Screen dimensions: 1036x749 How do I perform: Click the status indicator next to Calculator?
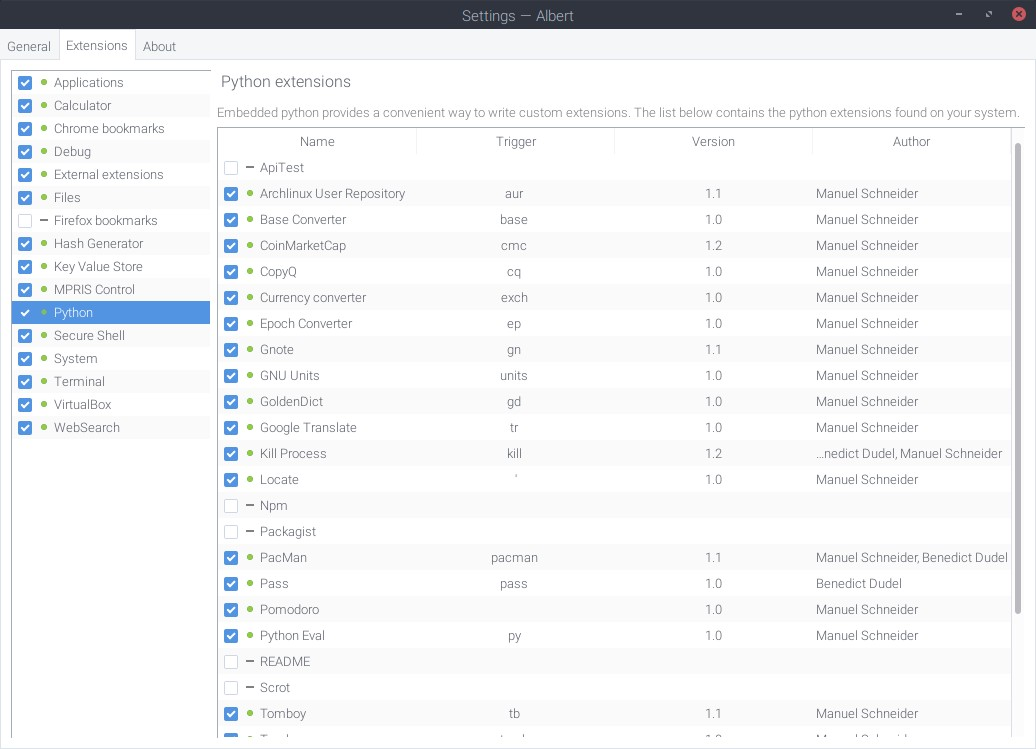click(x=44, y=105)
